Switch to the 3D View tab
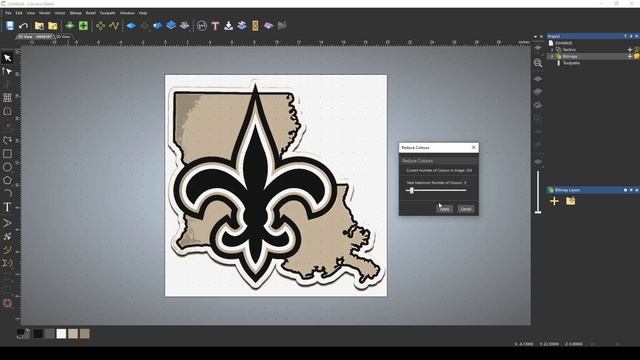 (63, 37)
